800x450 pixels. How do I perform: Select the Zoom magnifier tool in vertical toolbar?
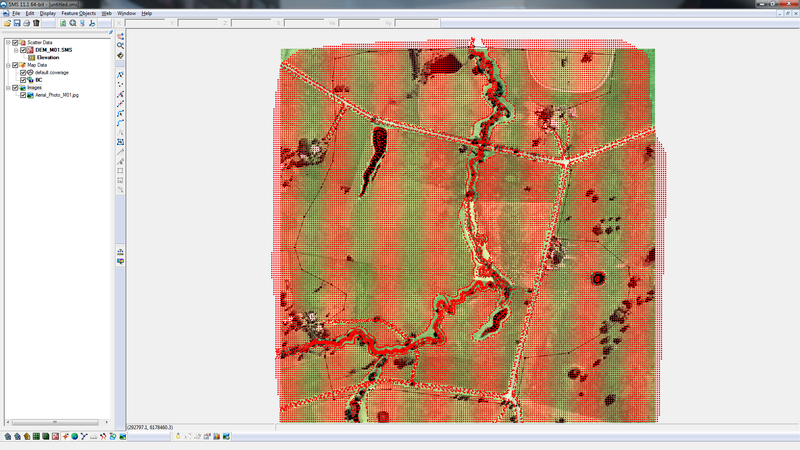(x=120, y=45)
